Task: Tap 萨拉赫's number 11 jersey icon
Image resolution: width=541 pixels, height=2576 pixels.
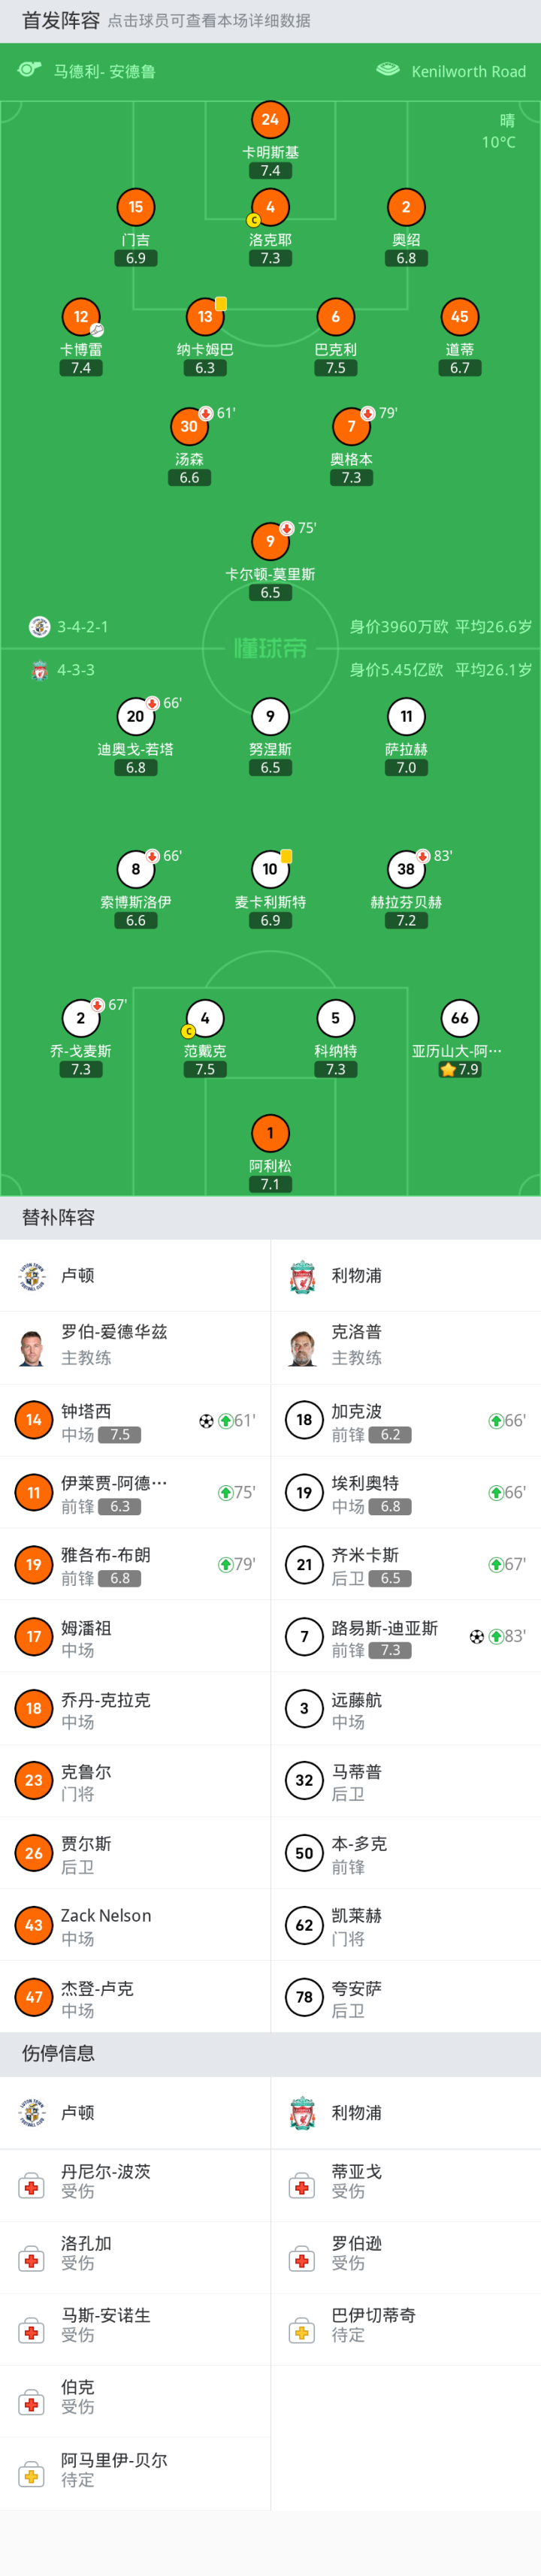Action: tap(406, 716)
